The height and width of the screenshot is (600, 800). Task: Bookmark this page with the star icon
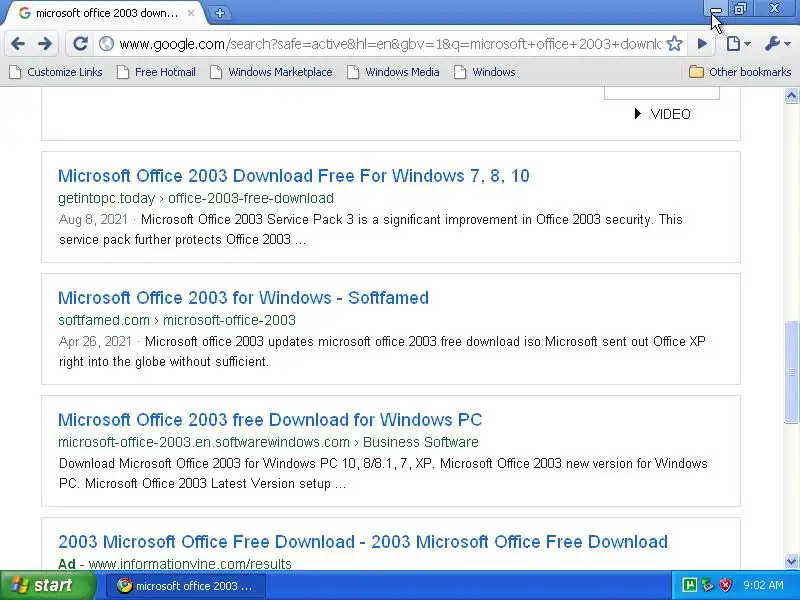point(674,44)
